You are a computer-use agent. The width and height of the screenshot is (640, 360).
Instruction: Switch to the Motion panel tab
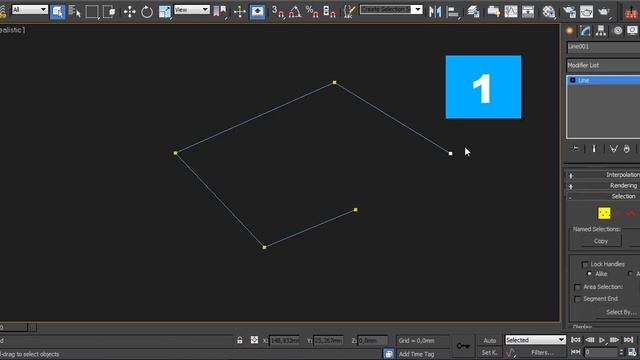[618, 31]
